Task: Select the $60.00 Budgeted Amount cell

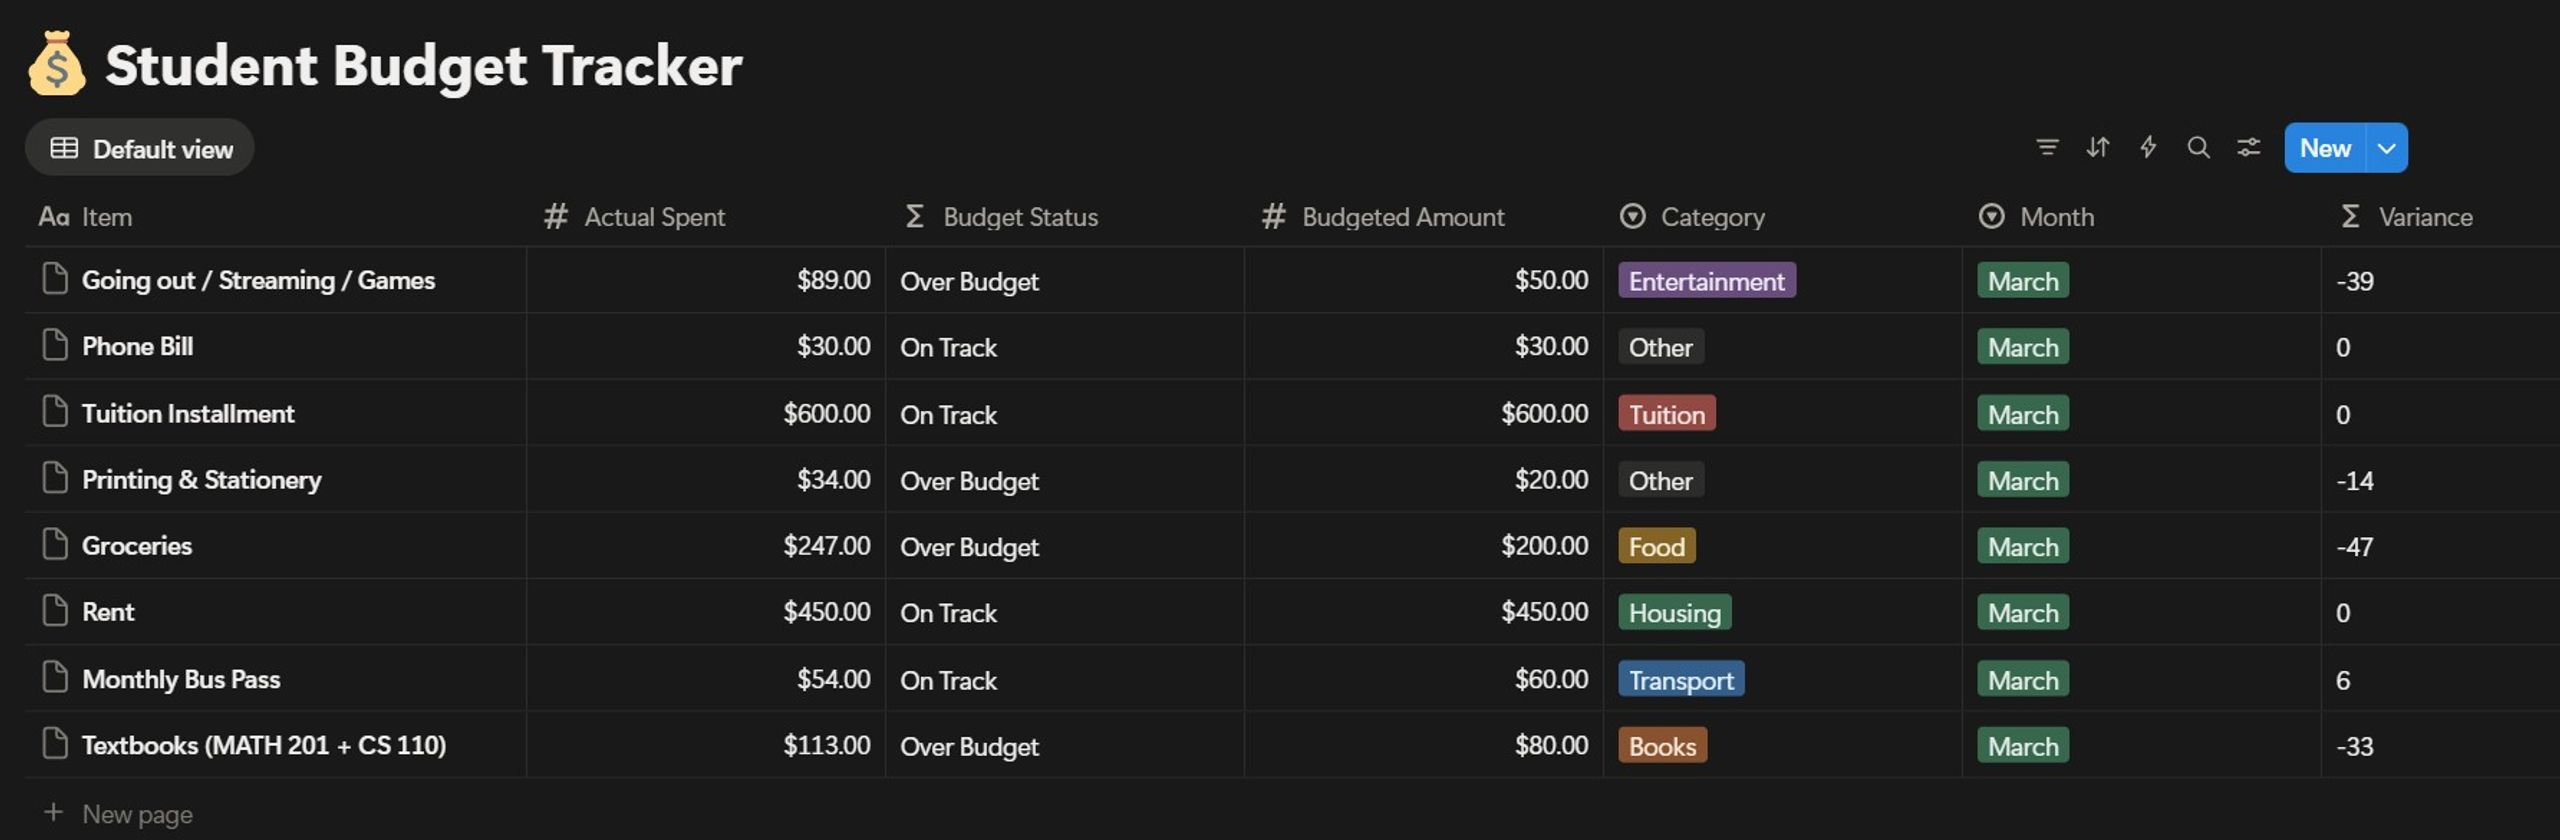Action: click(1424, 679)
